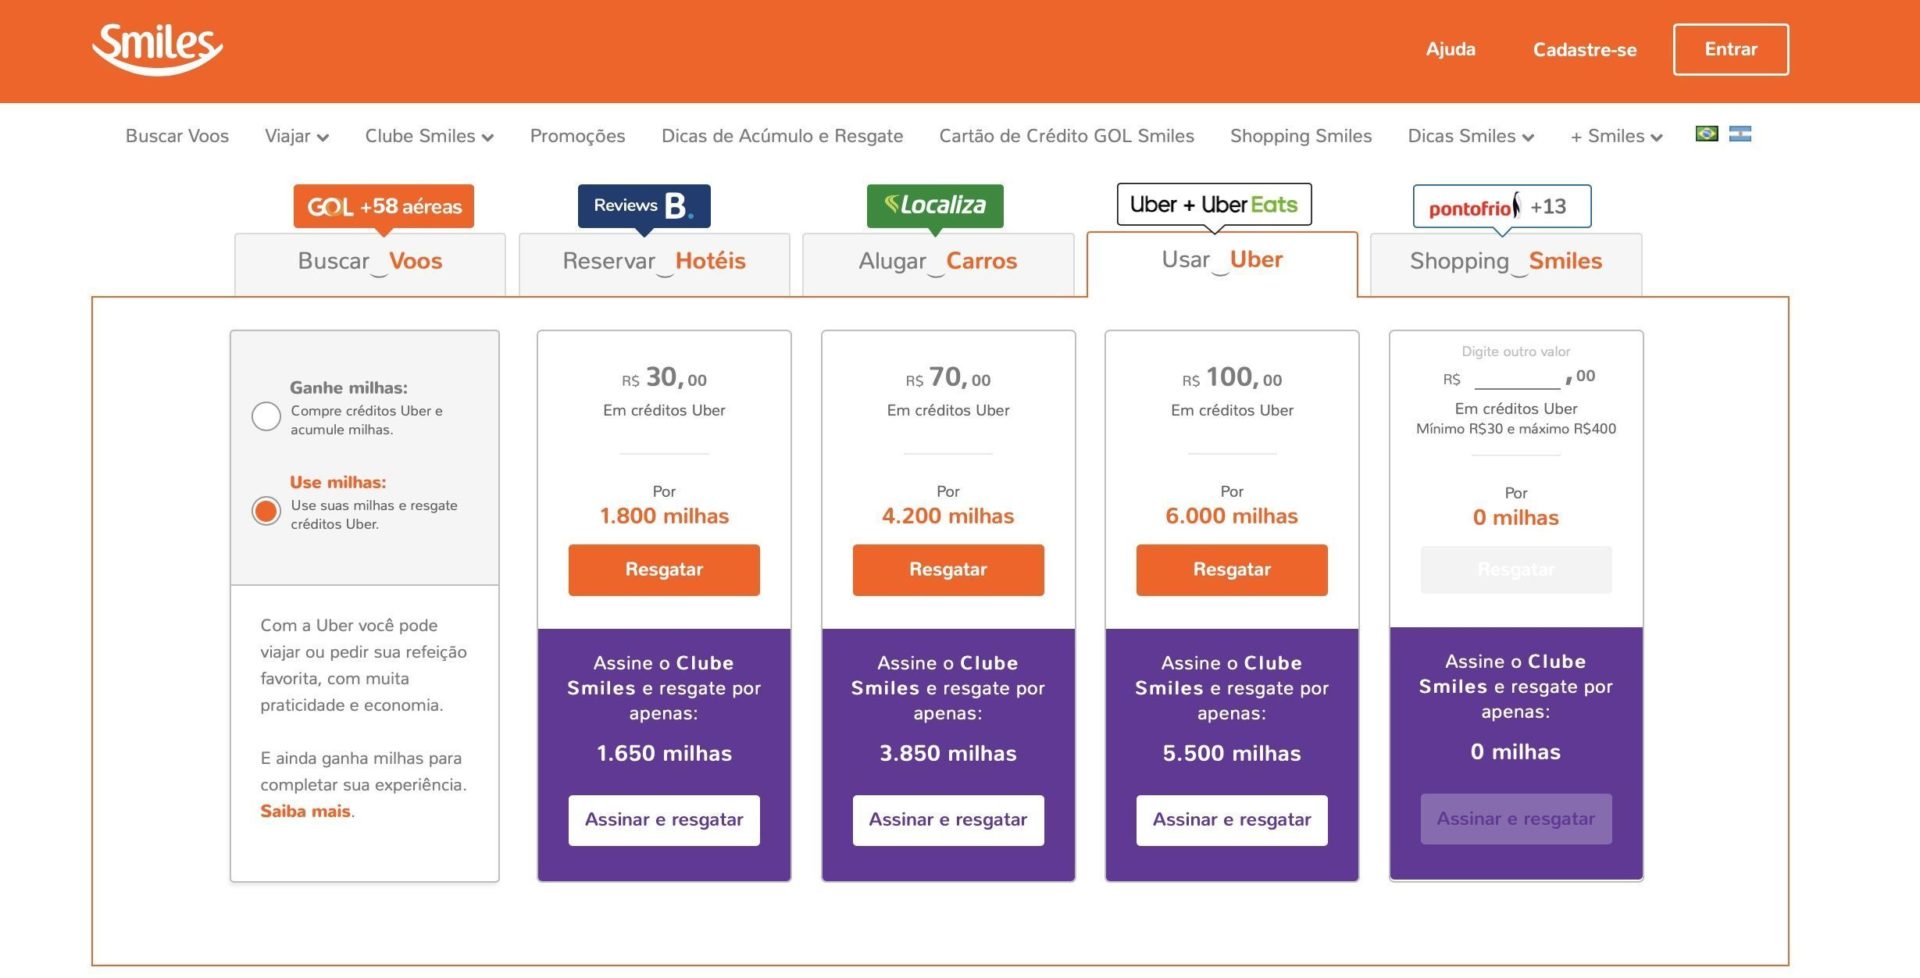Open the Shopping Smiles nav item
This screenshot has height=978, width=1920.
1301,136
